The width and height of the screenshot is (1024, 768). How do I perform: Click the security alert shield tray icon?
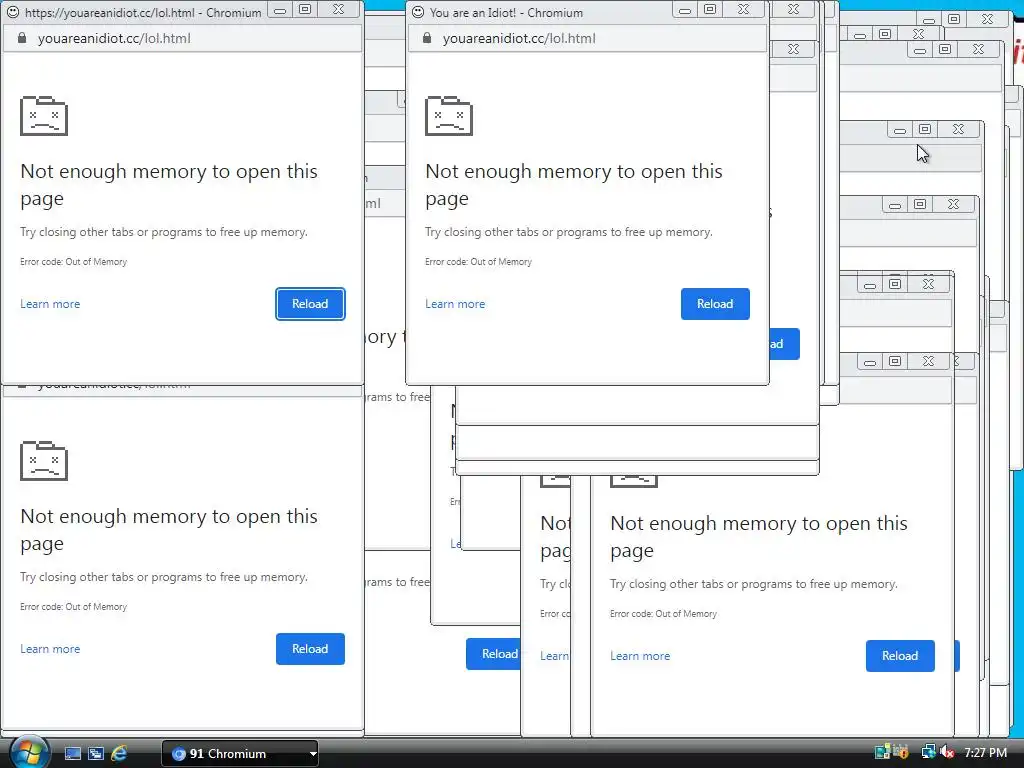point(901,752)
